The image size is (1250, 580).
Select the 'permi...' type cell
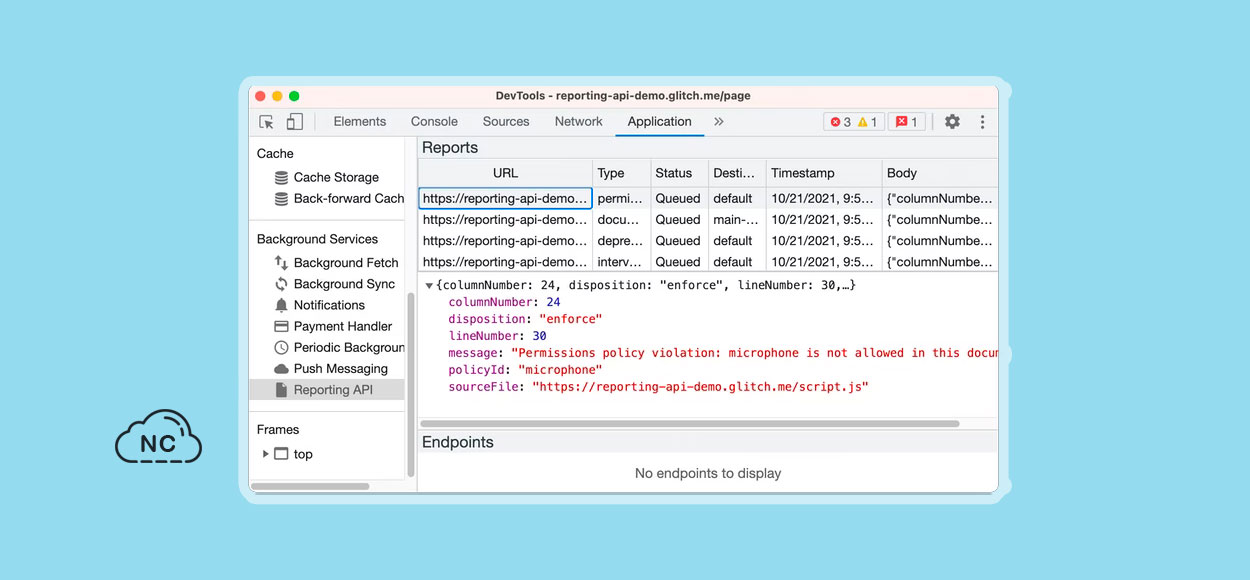tap(622, 198)
